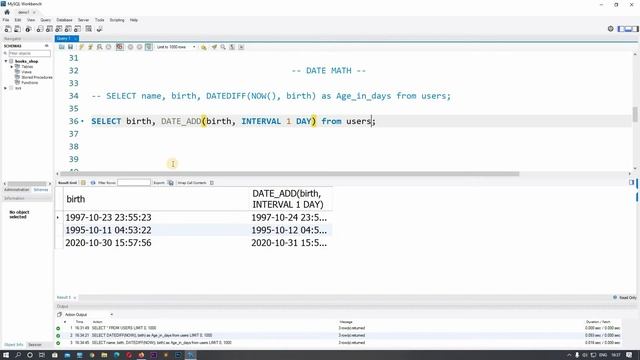Image resolution: width=640 pixels, height=360 pixels.
Task: Create a new stored procedure icon
Action: pyautogui.click(x=68, y=29)
